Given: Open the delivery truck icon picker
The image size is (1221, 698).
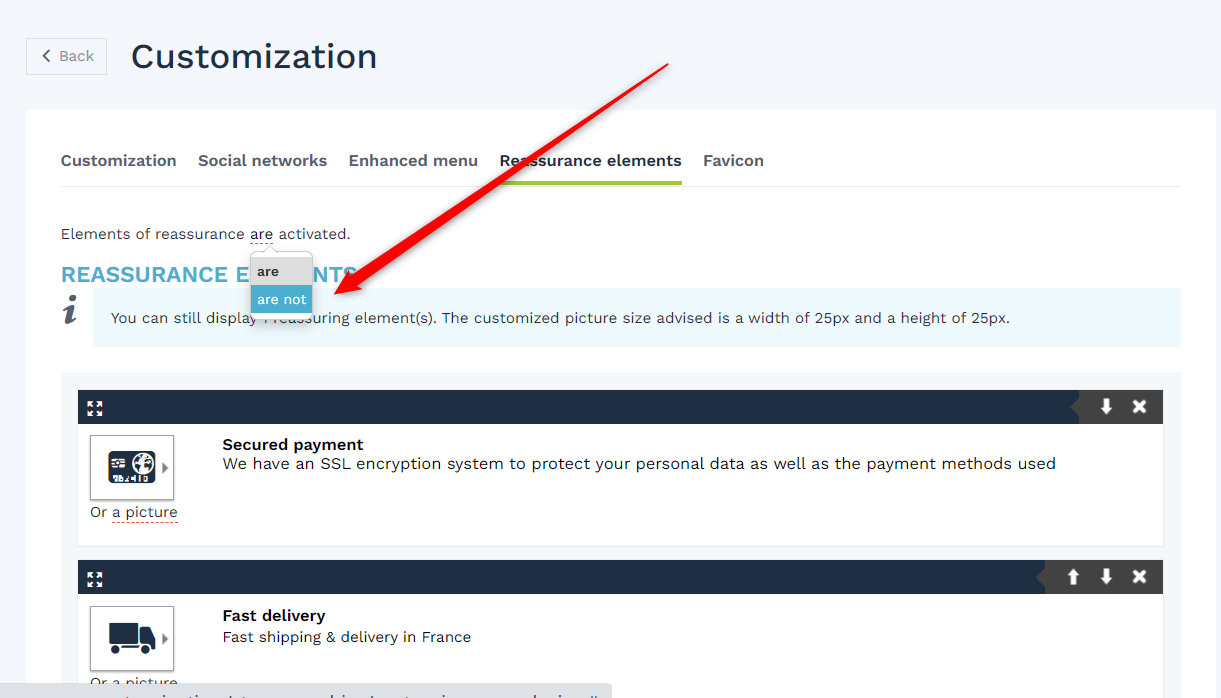Looking at the screenshot, I should point(132,638).
